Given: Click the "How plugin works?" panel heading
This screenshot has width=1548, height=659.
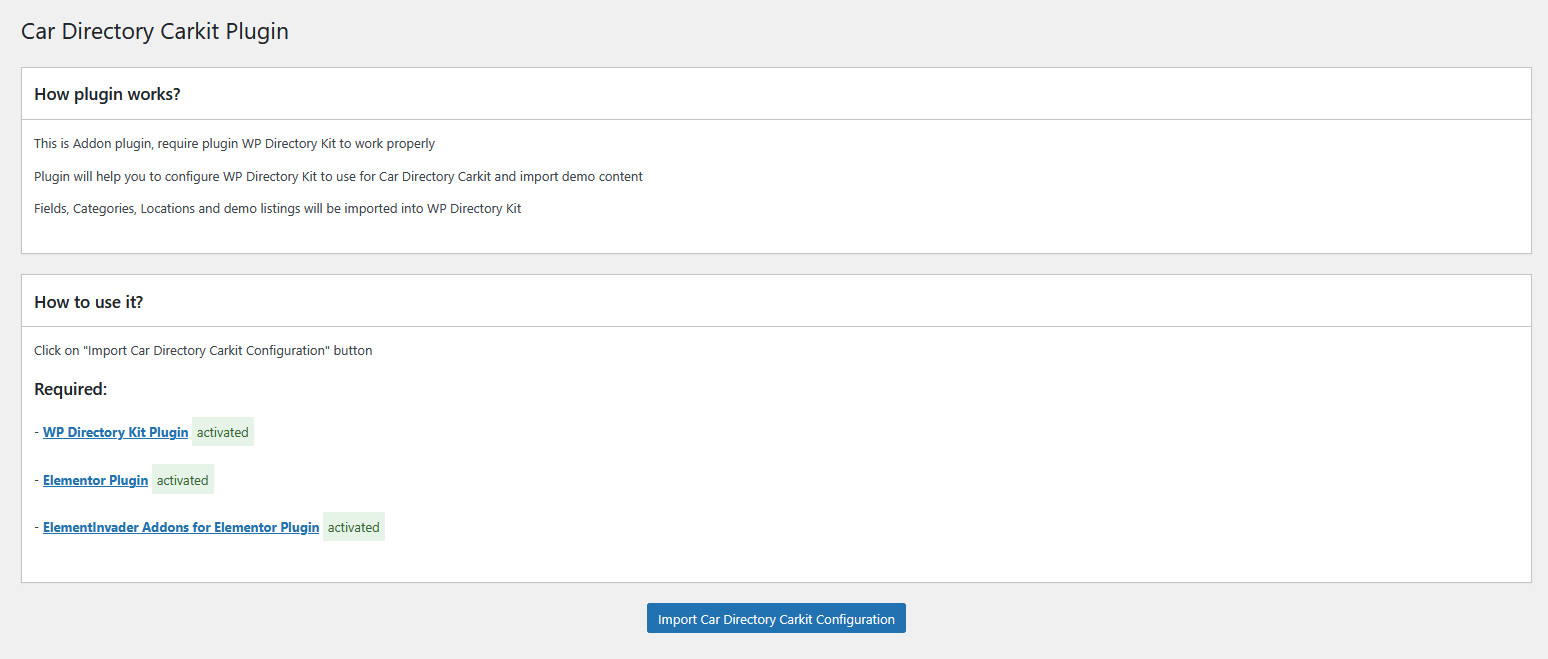Looking at the screenshot, I should tap(107, 94).
